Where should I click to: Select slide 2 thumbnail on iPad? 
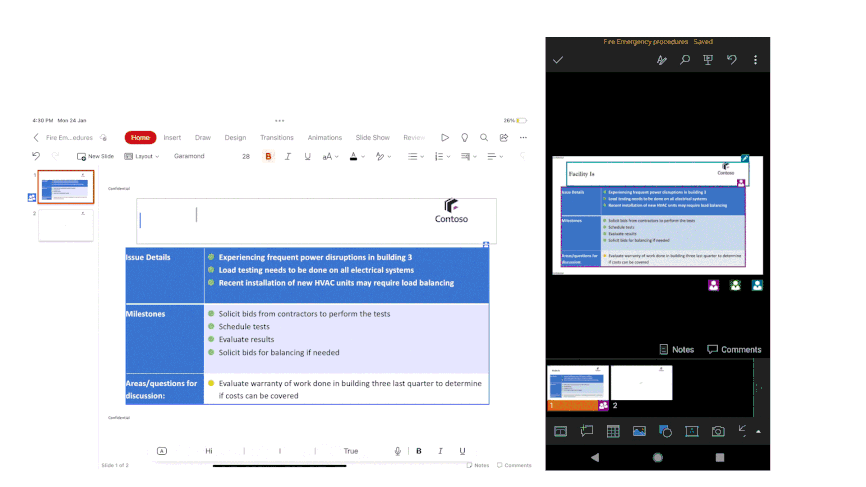[66, 225]
